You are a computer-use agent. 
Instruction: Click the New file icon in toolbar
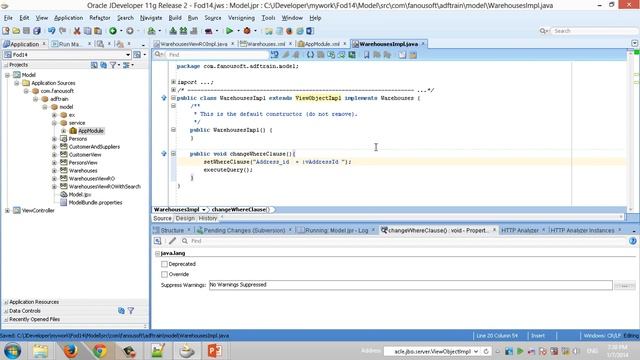pos(6,31)
